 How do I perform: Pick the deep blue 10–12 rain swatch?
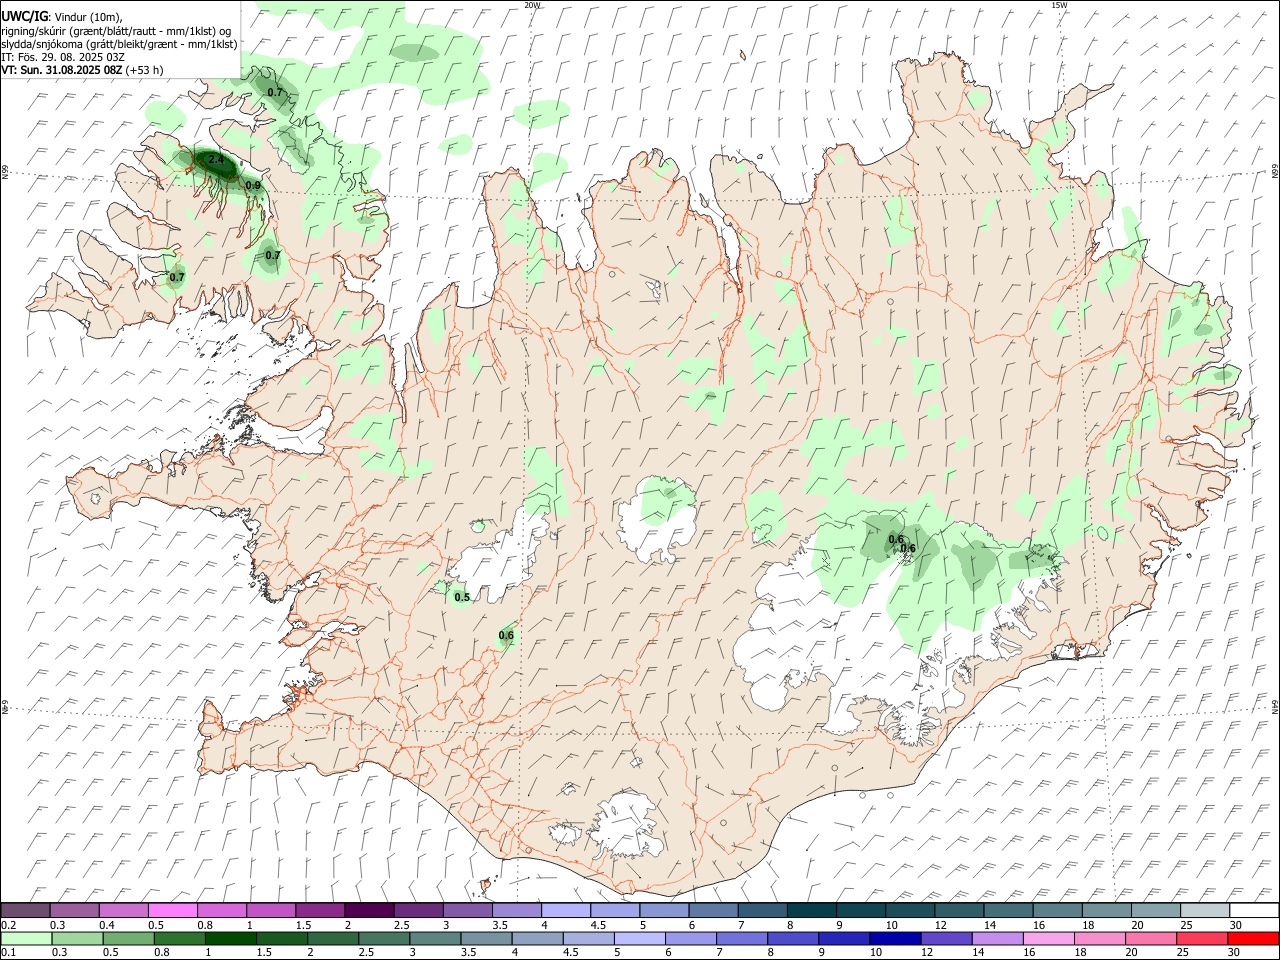(894, 938)
